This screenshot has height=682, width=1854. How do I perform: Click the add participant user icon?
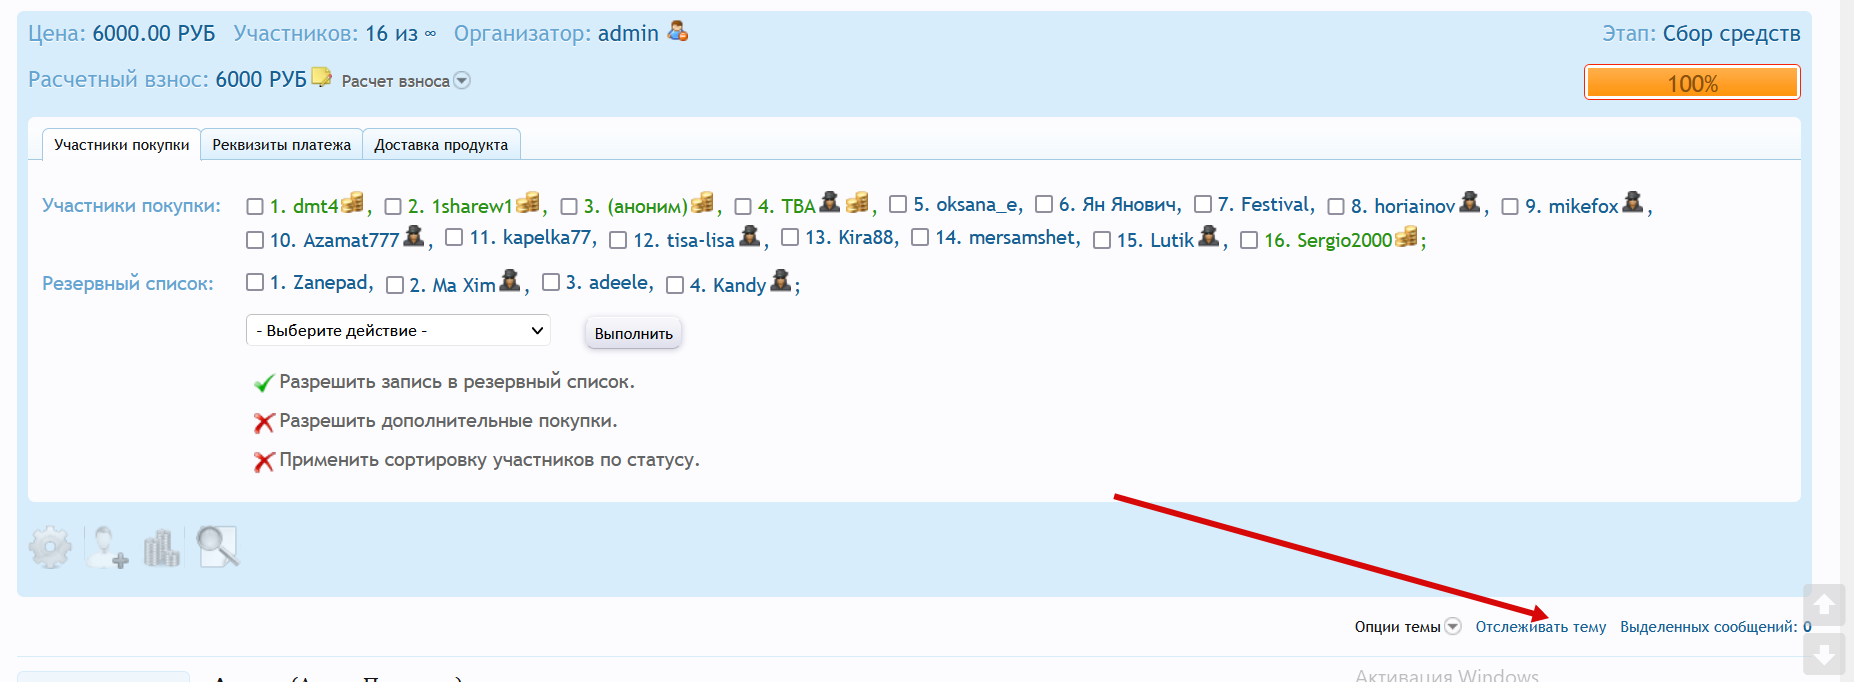pos(107,547)
